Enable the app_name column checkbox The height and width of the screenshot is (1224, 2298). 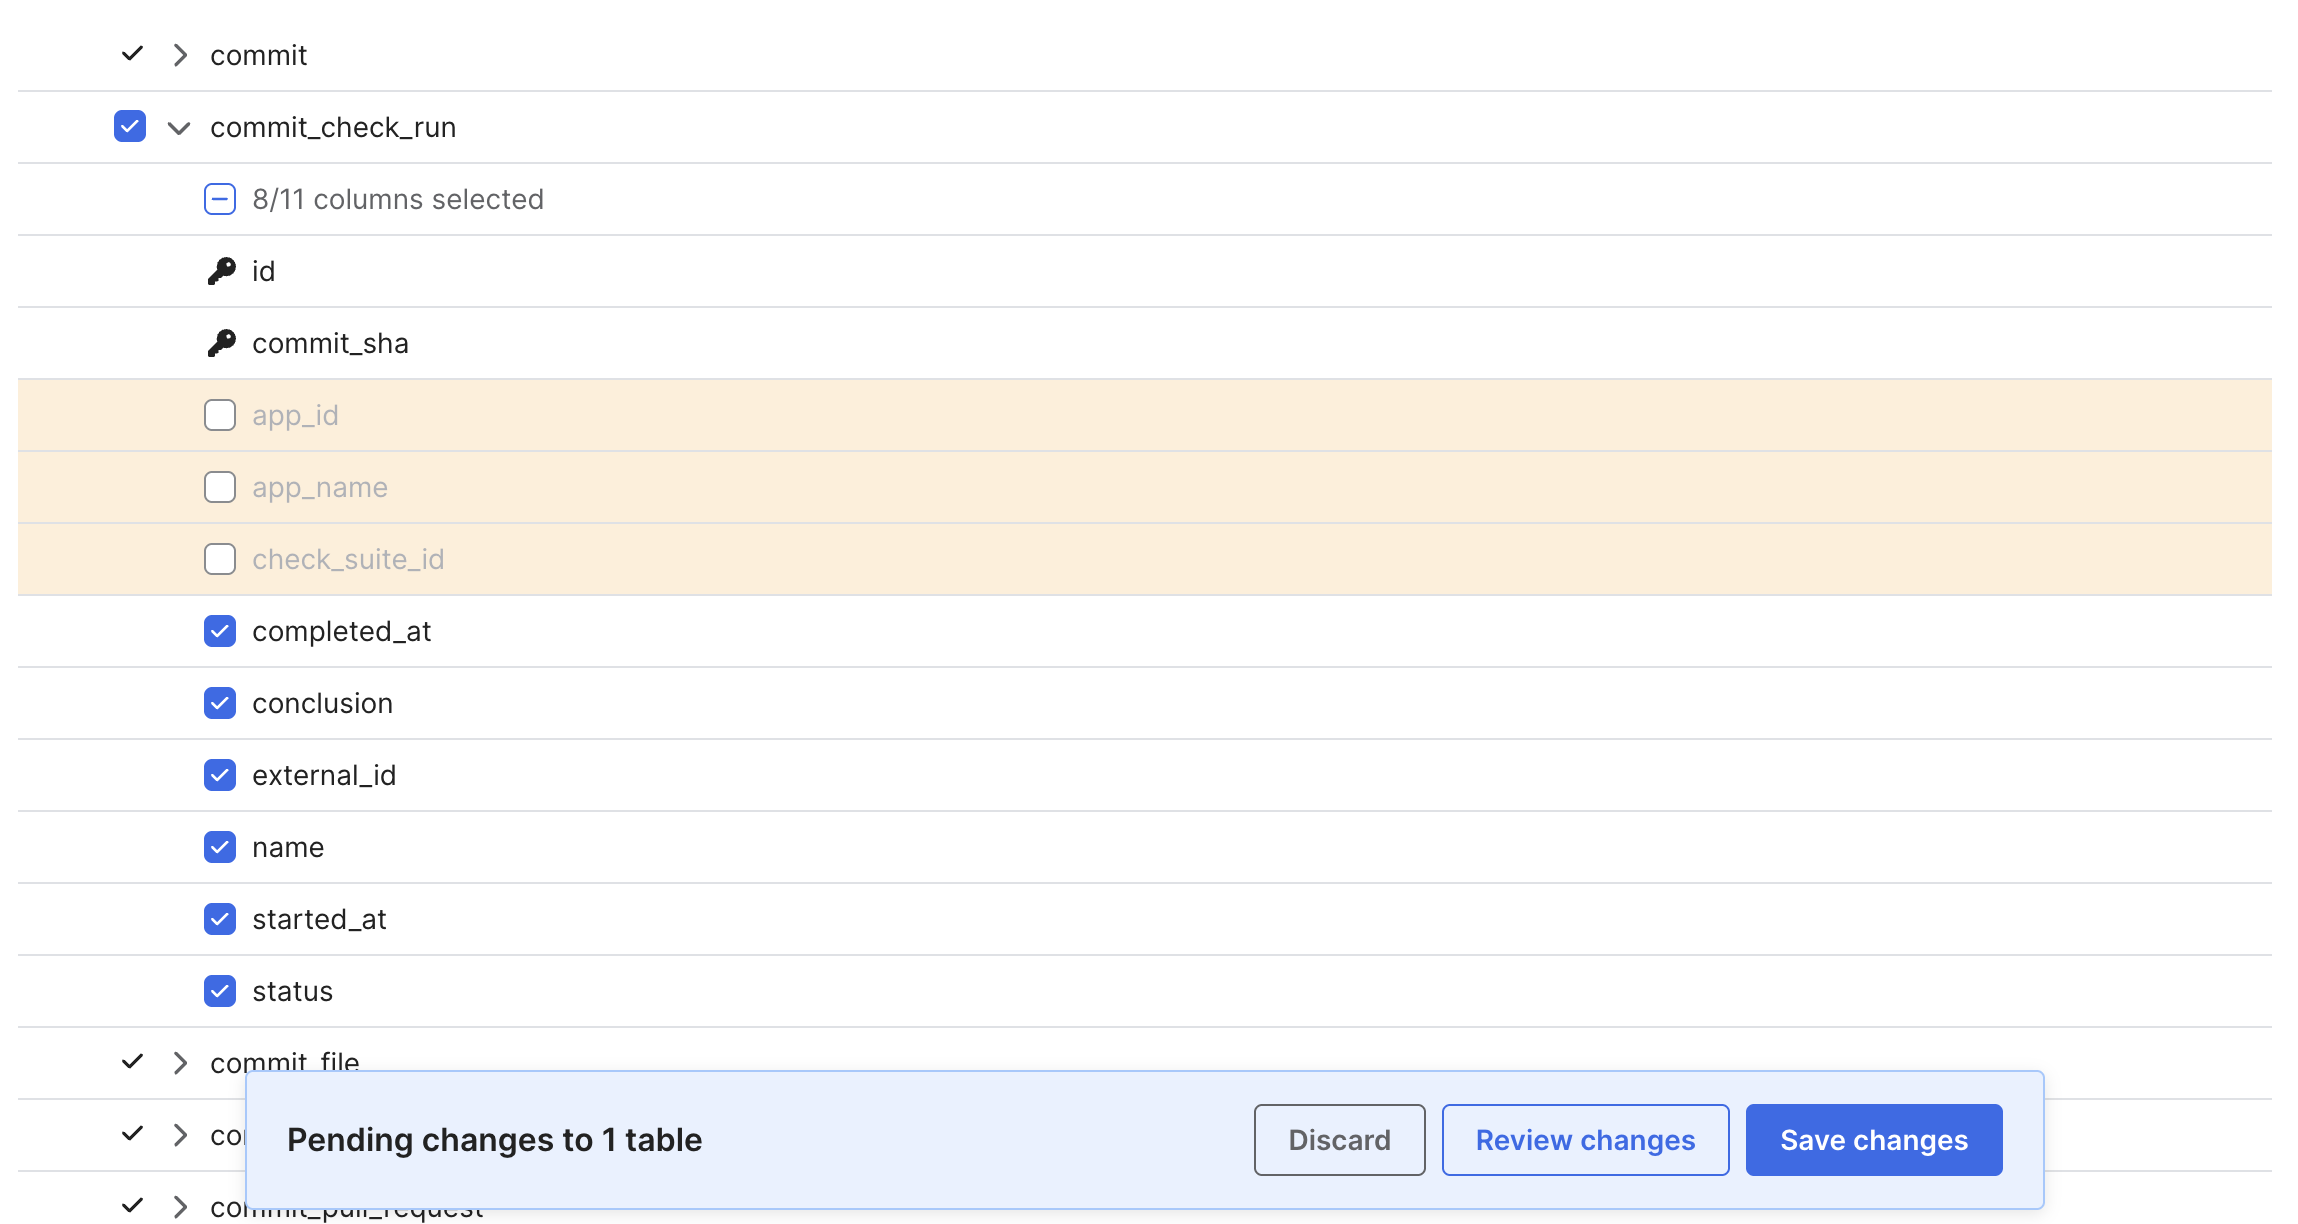coord(220,487)
